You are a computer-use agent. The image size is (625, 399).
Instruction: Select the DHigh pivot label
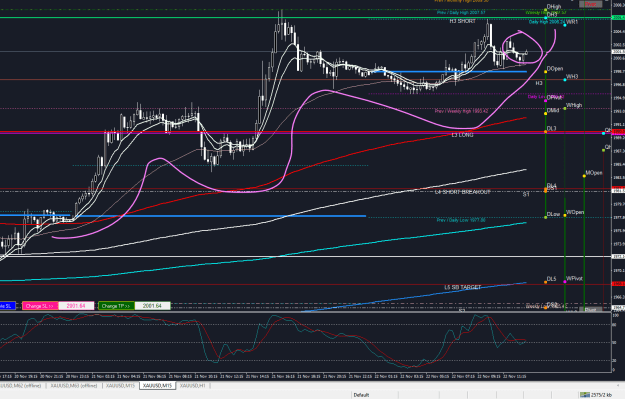pyautogui.click(x=554, y=7)
